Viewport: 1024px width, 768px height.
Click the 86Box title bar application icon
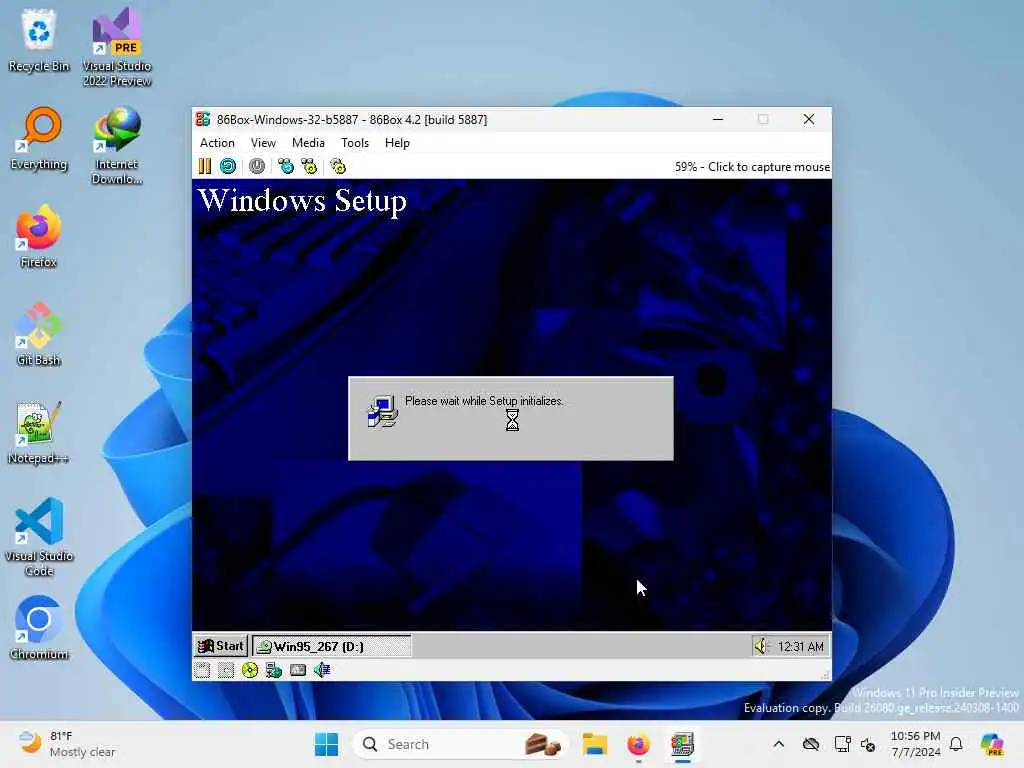203,120
